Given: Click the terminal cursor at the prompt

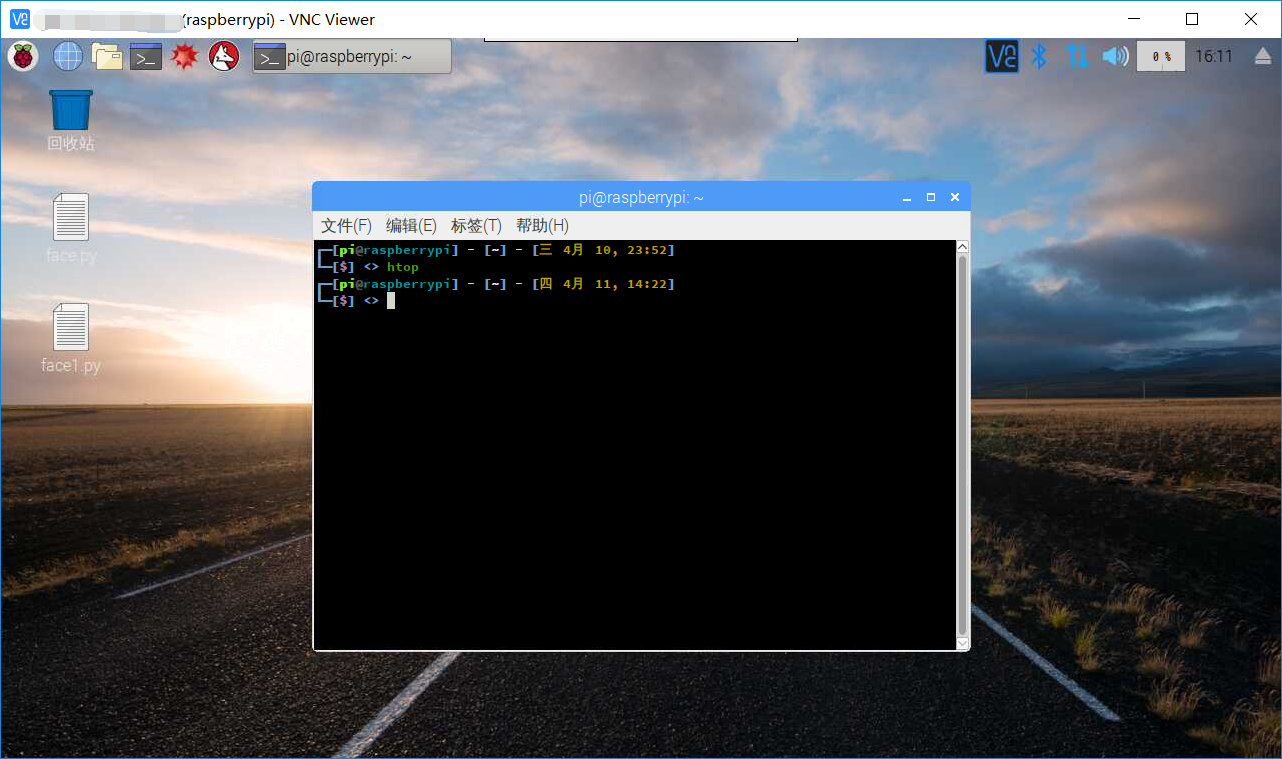Looking at the screenshot, I should (391, 300).
